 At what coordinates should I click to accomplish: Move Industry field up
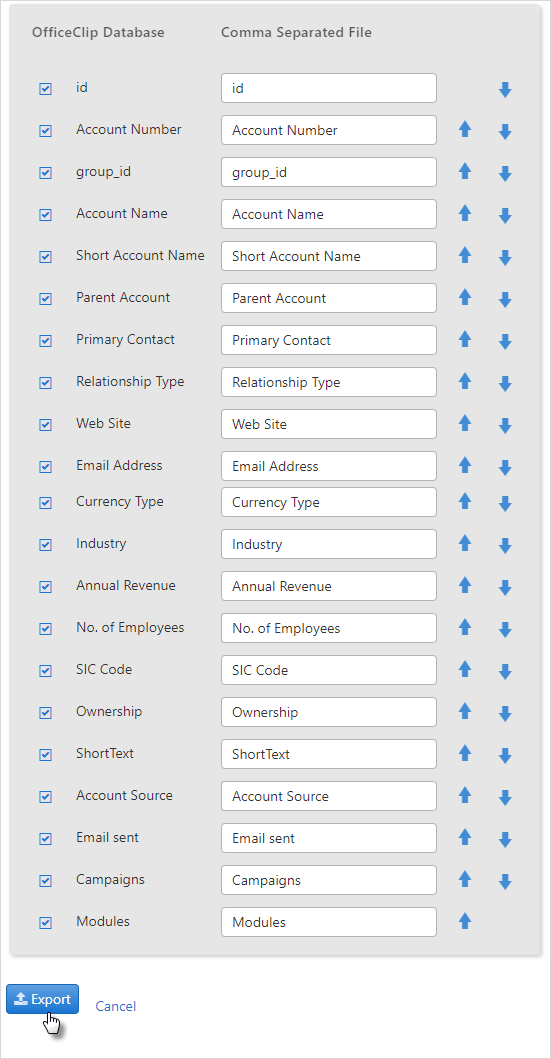pos(465,543)
